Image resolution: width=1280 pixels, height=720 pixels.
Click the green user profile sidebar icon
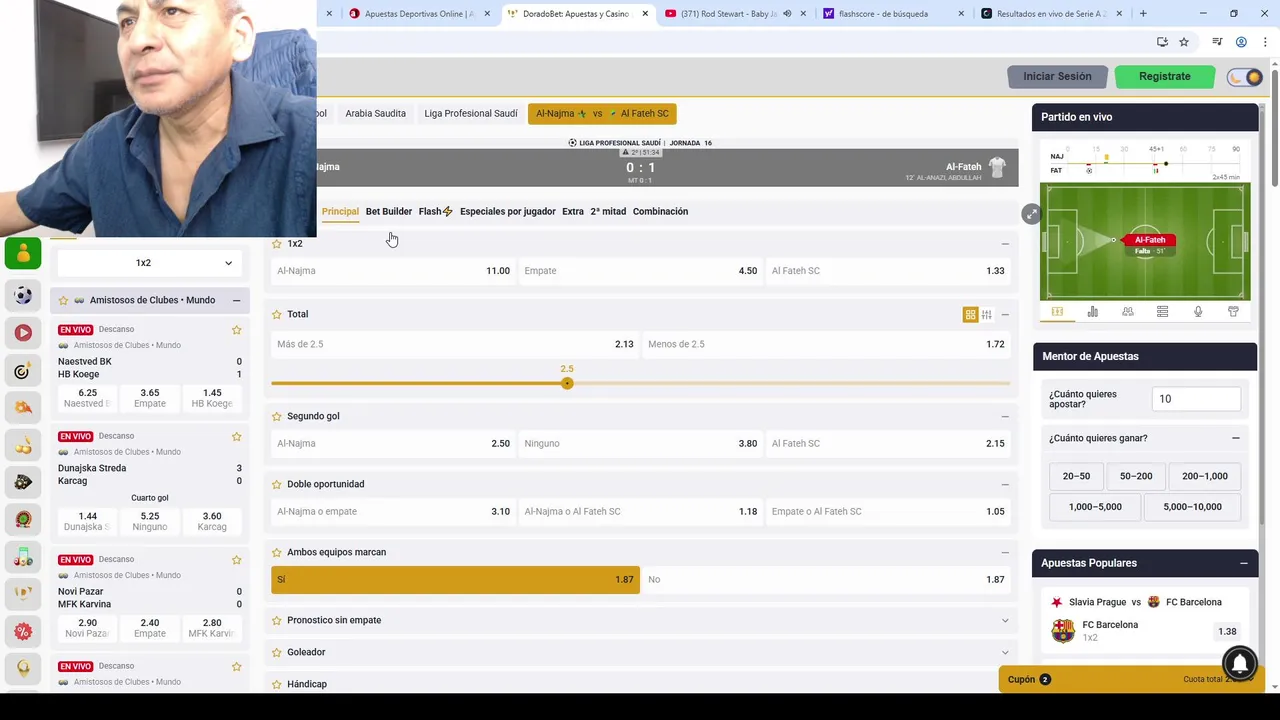point(23,254)
